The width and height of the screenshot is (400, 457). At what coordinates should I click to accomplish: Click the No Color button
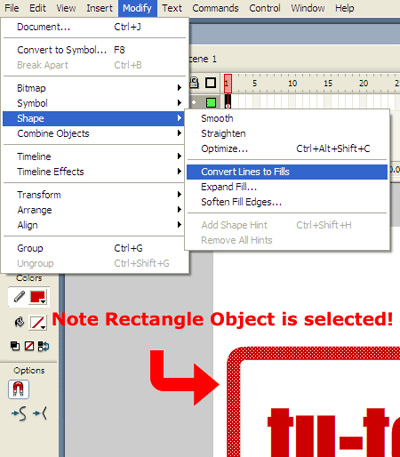tap(29, 346)
